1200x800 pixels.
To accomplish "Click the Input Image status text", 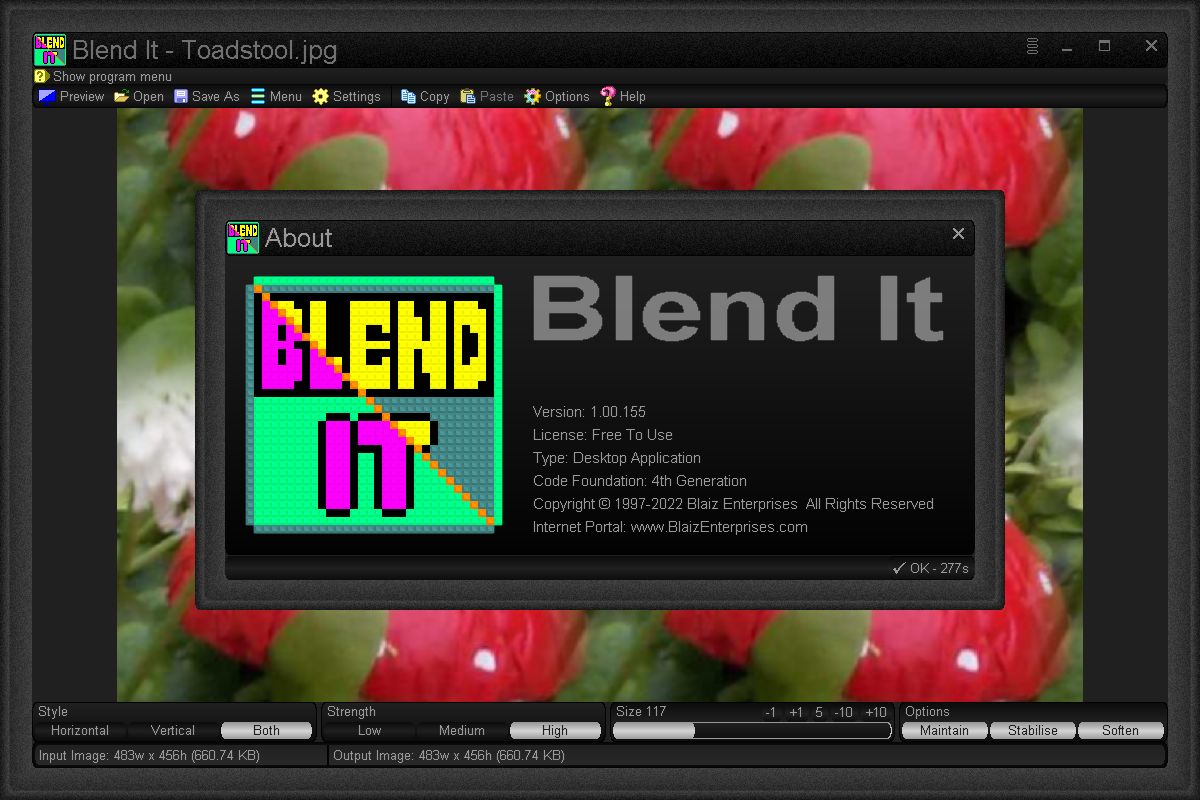I will click(149, 755).
